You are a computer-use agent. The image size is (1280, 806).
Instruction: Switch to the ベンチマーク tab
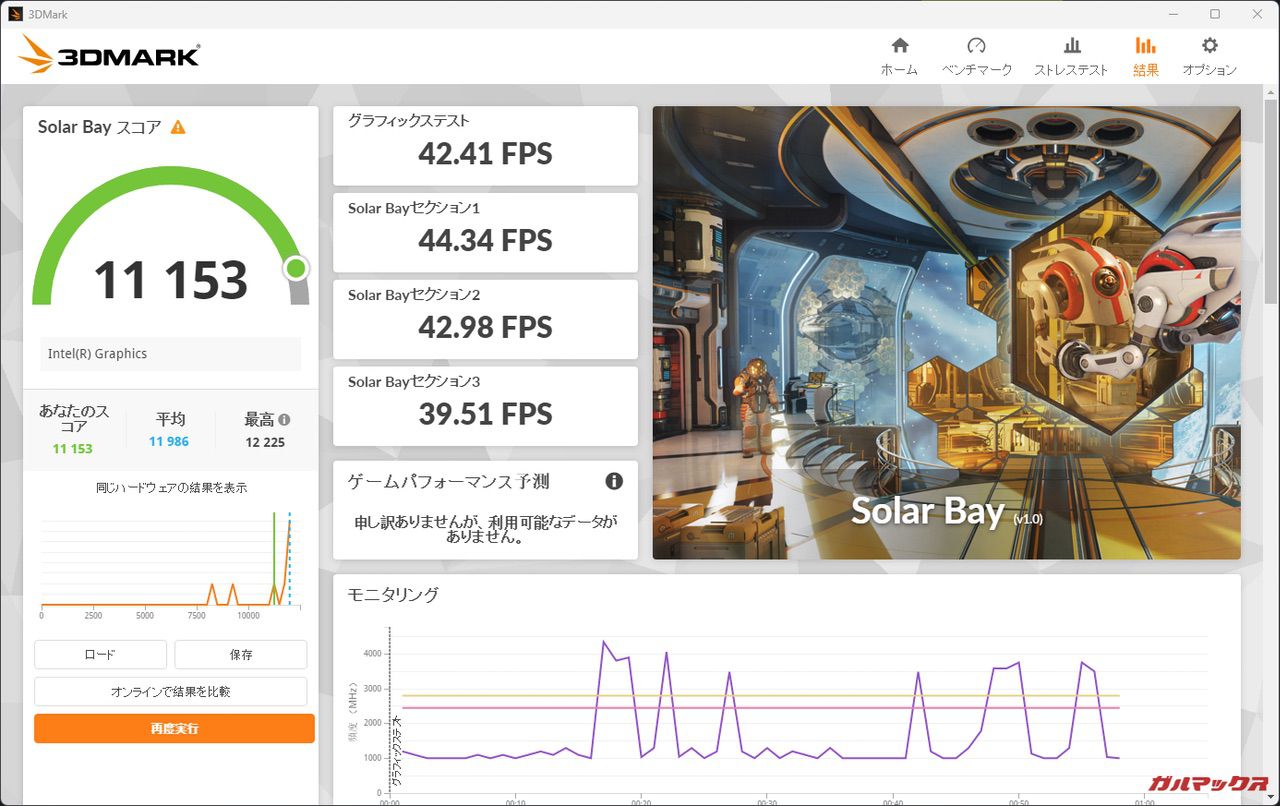[x=977, y=57]
